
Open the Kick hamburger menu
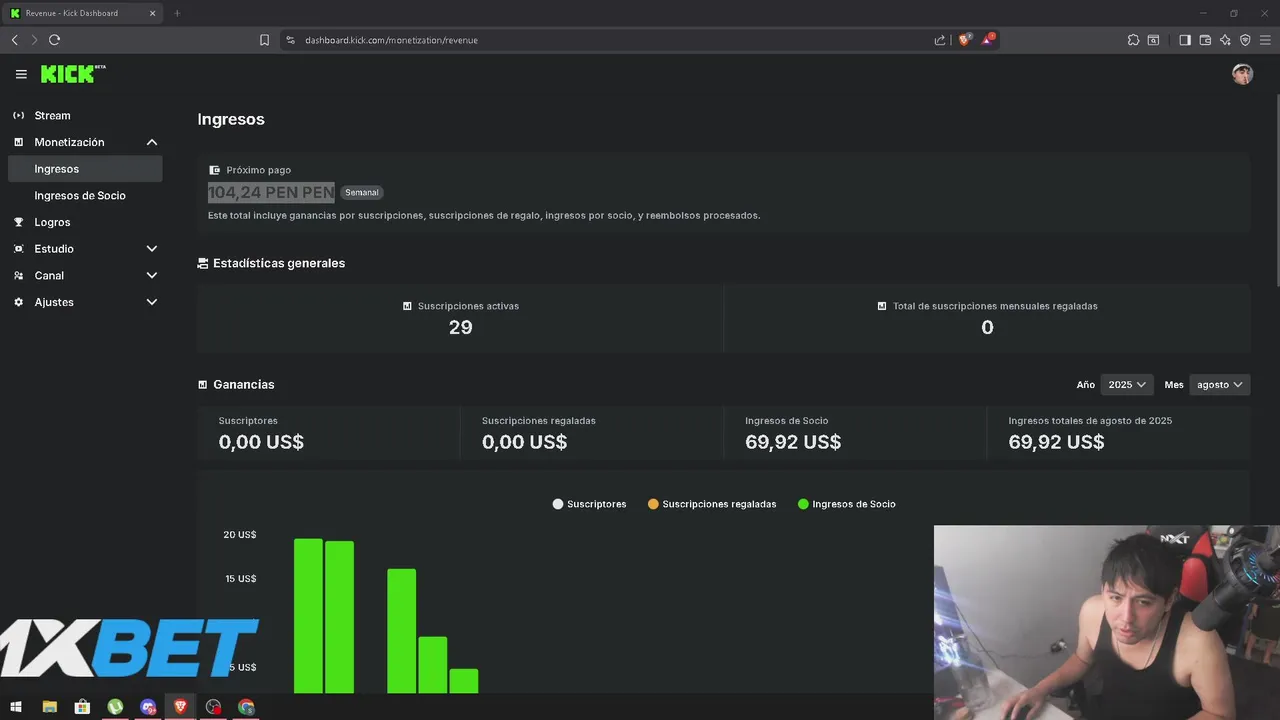pyautogui.click(x=21, y=74)
